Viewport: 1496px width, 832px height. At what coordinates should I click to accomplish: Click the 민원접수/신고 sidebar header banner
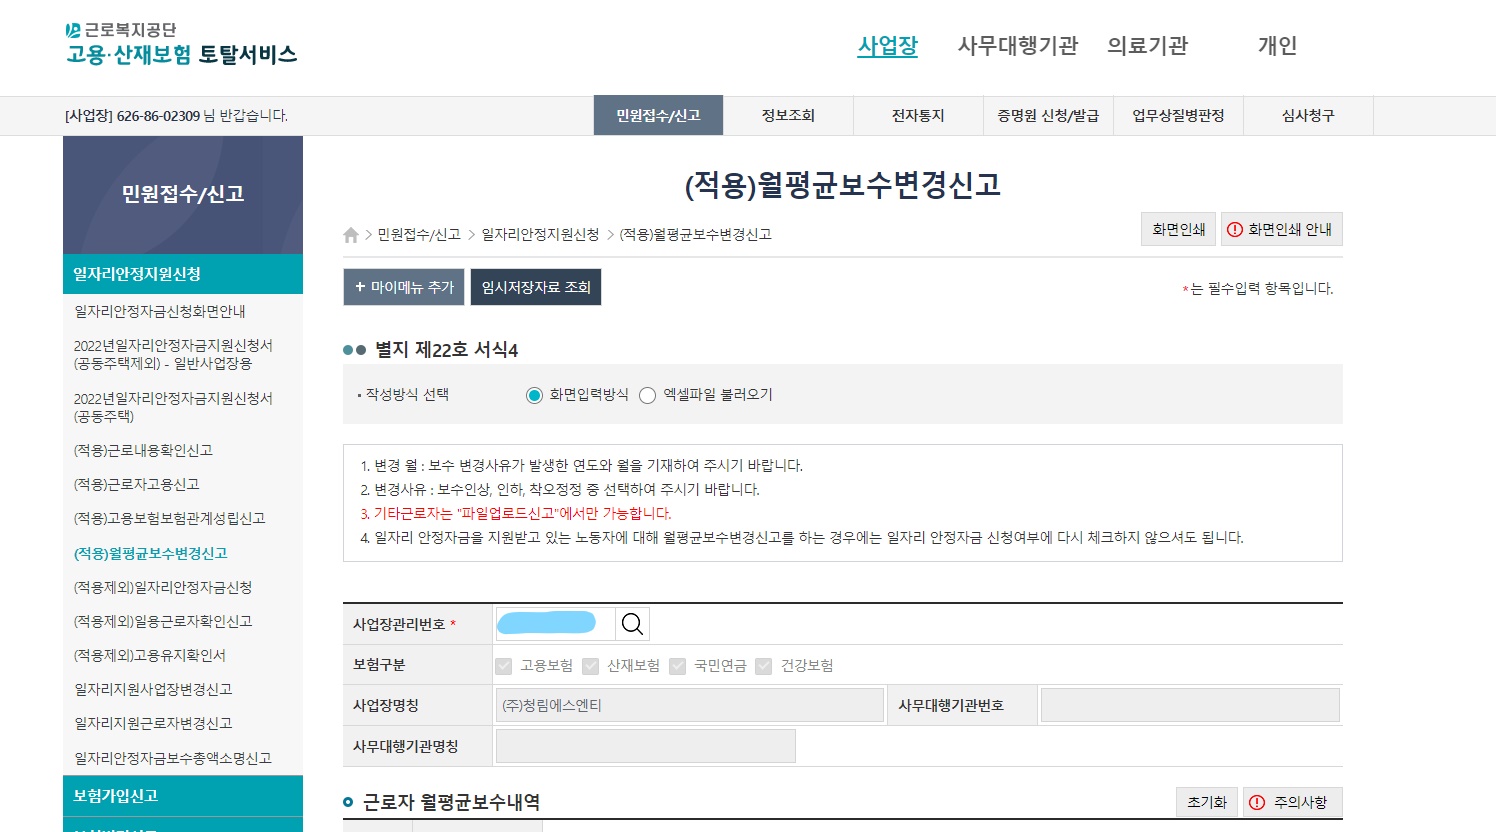(183, 195)
